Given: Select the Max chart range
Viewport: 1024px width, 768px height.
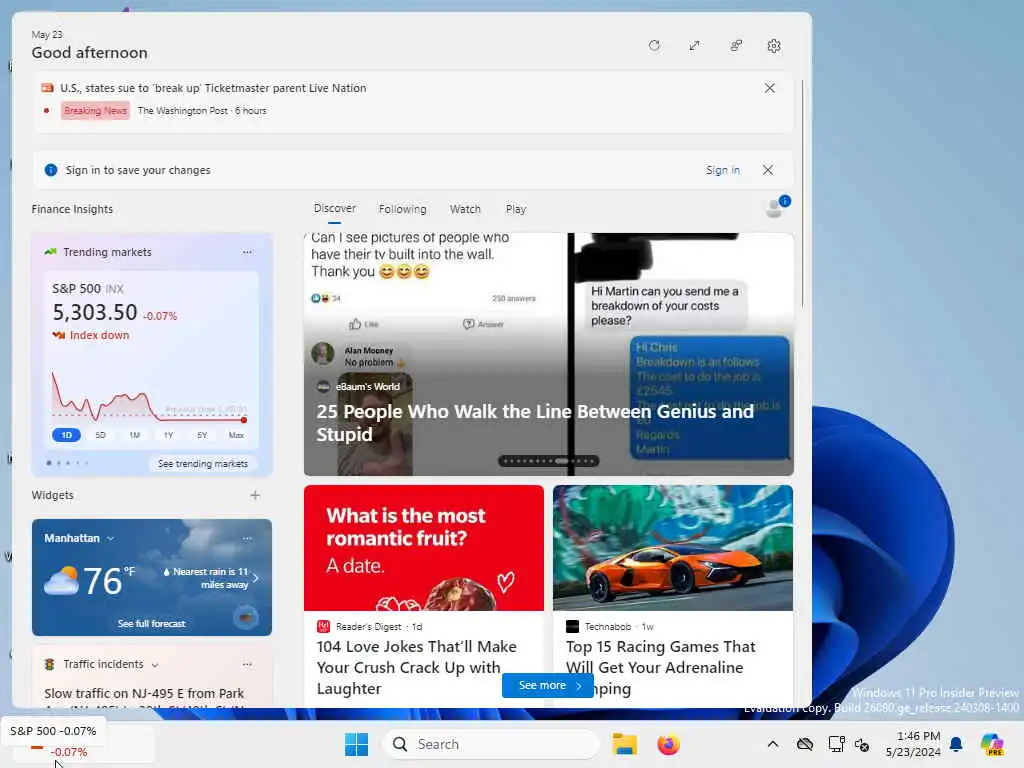Looking at the screenshot, I should click(236, 435).
